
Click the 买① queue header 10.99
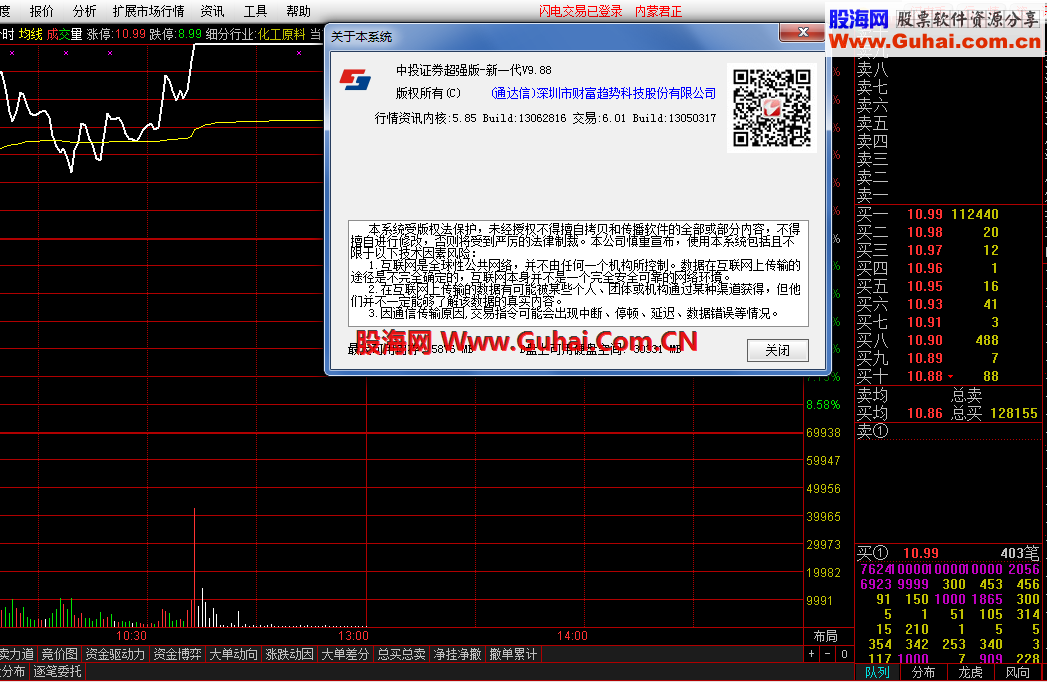point(921,553)
